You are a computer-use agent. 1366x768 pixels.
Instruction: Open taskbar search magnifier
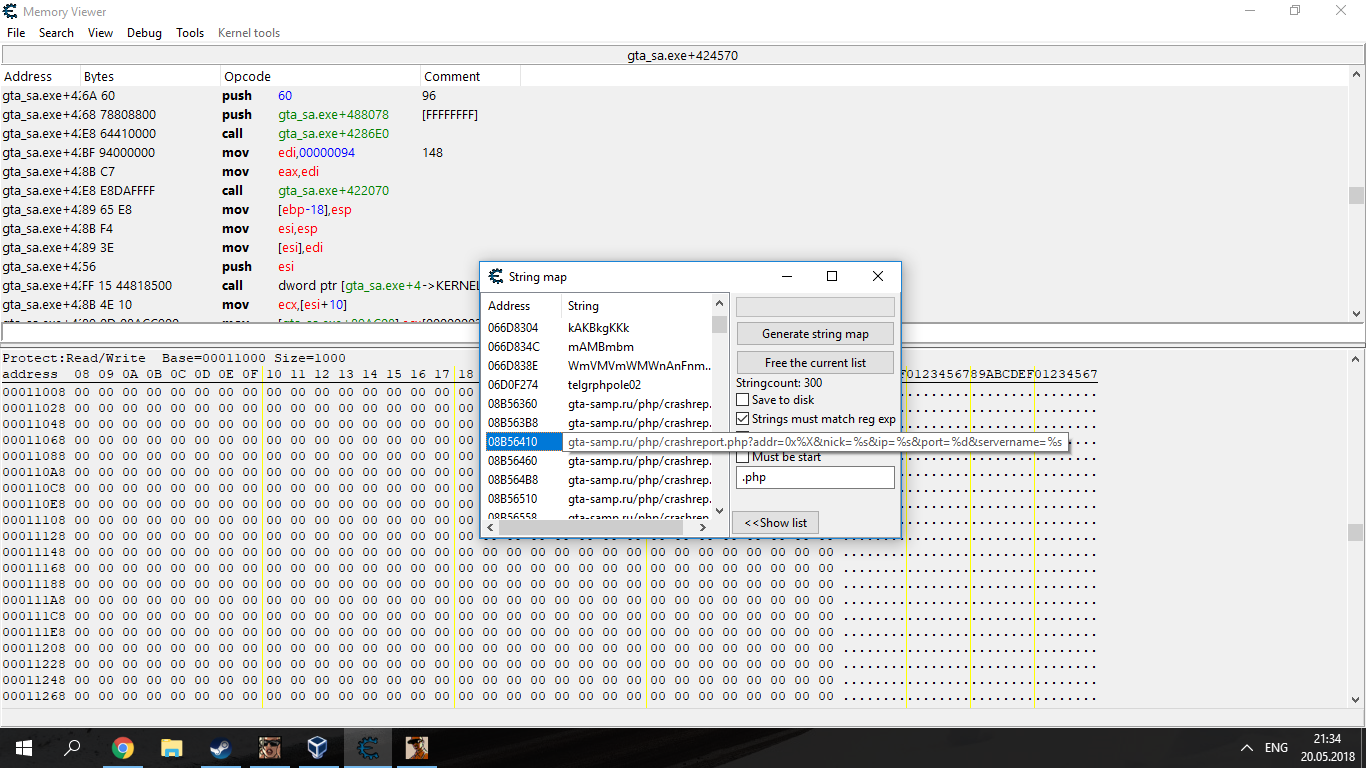pos(72,747)
